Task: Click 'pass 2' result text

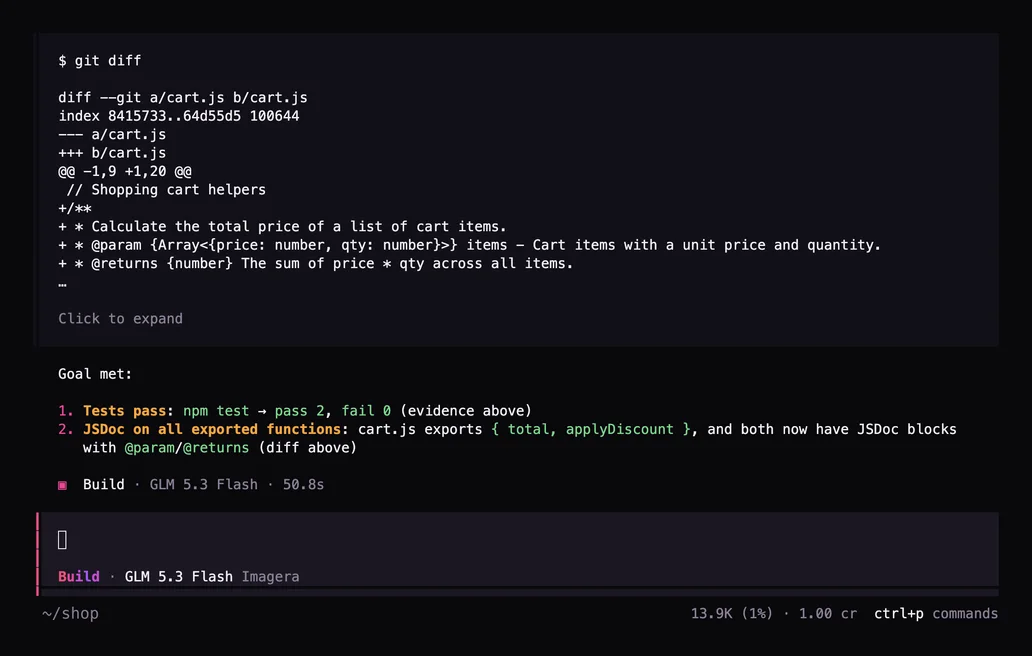Action: [299, 411]
